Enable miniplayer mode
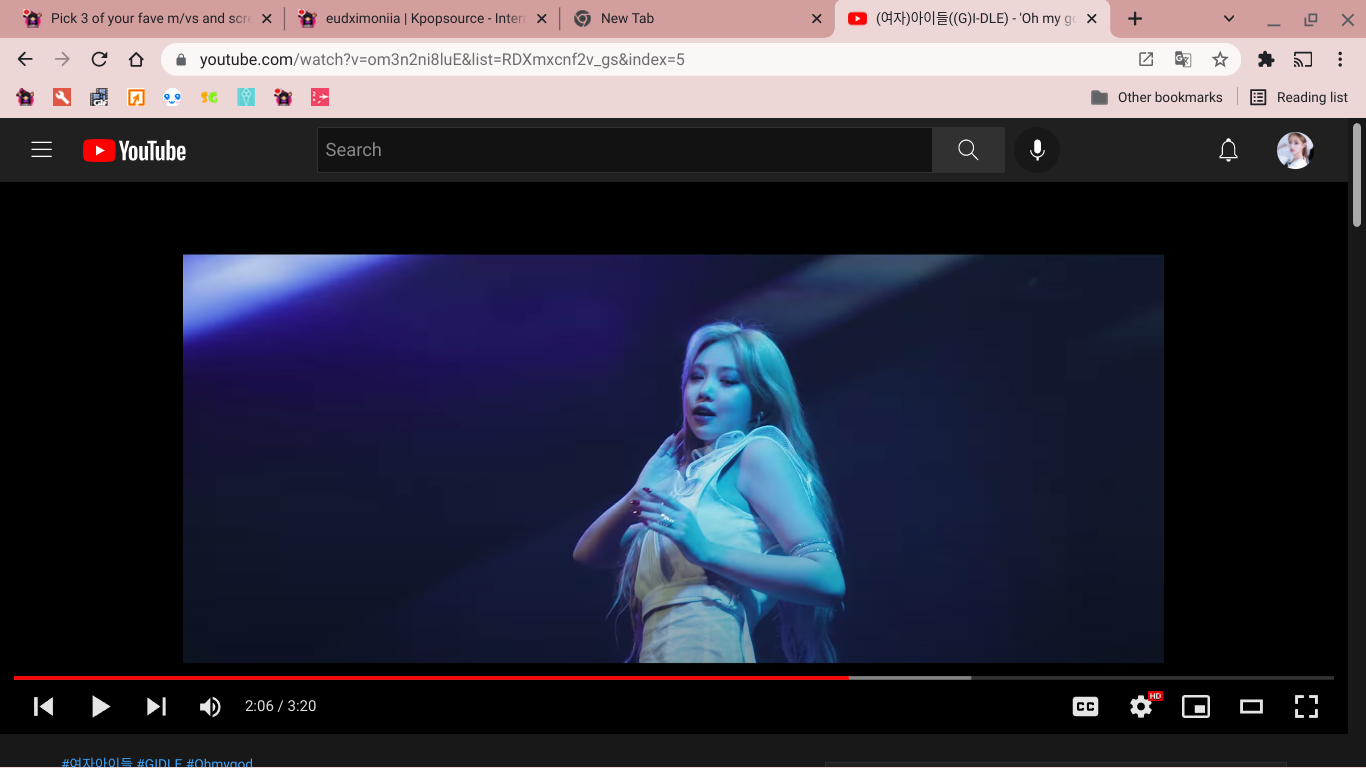The image size is (1366, 768). [x=1196, y=706]
